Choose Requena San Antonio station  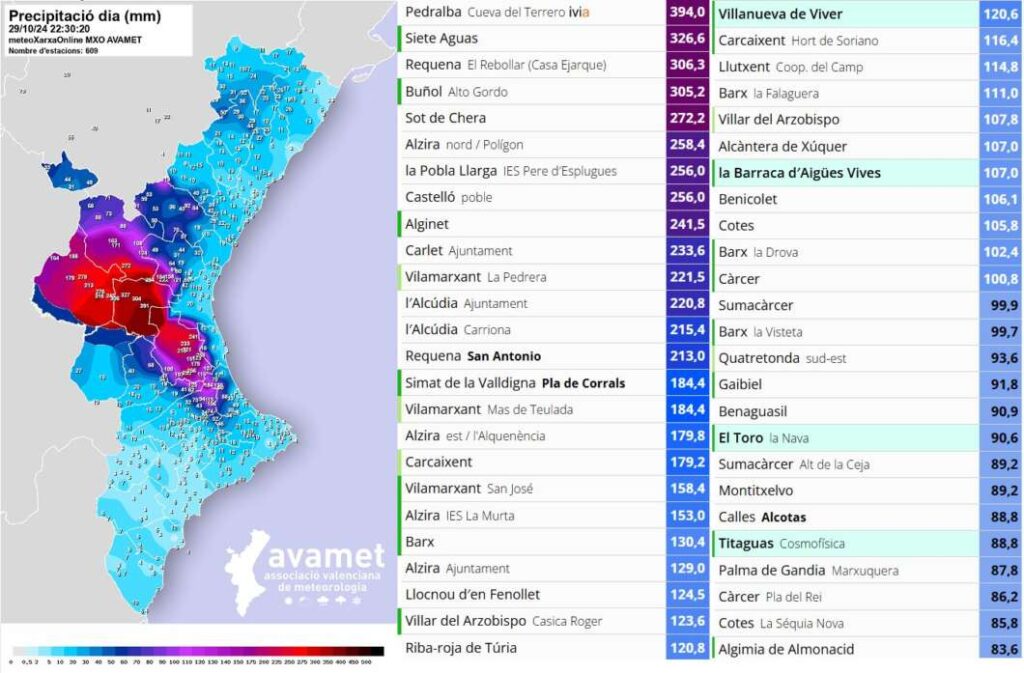(x=473, y=356)
